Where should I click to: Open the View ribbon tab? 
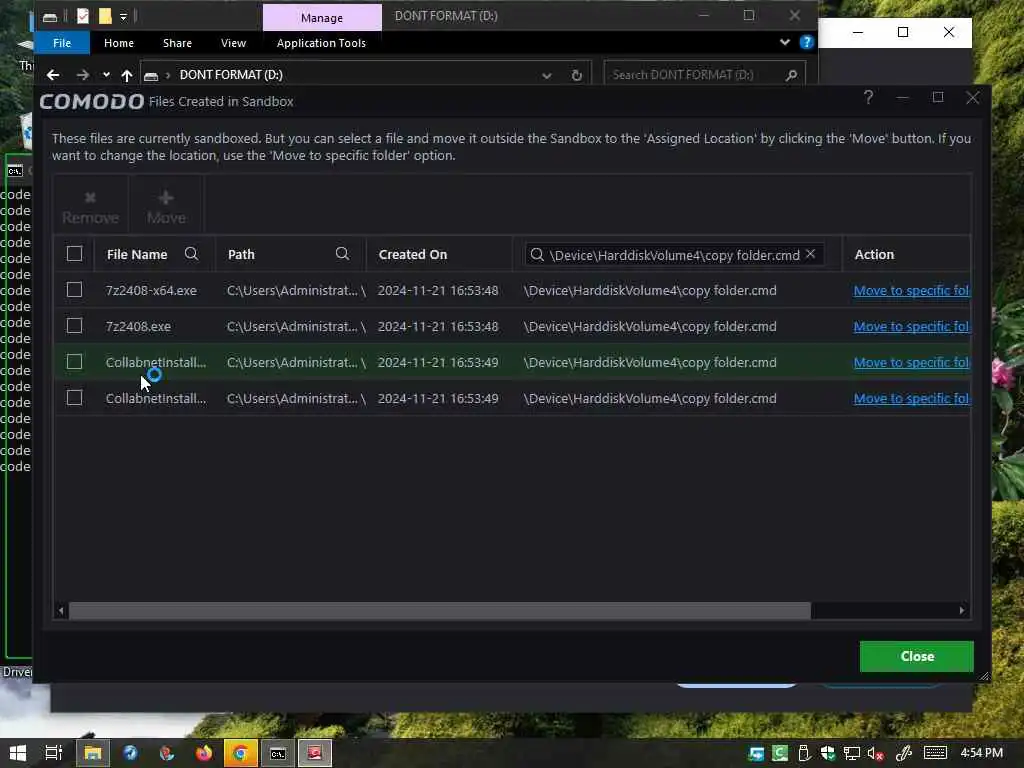(233, 43)
